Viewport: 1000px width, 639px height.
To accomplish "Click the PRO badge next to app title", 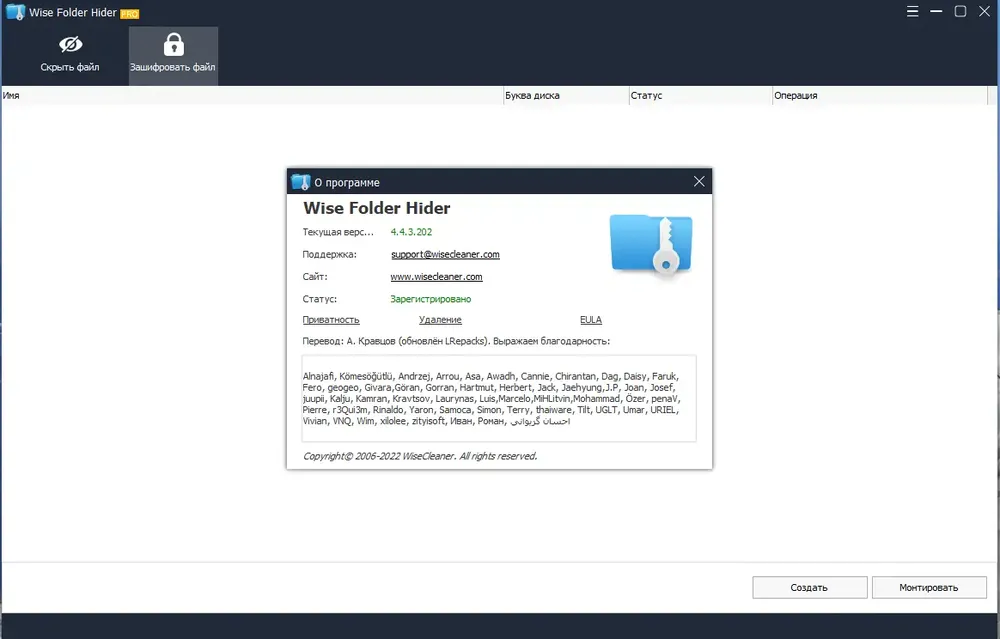I will pos(129,14).
